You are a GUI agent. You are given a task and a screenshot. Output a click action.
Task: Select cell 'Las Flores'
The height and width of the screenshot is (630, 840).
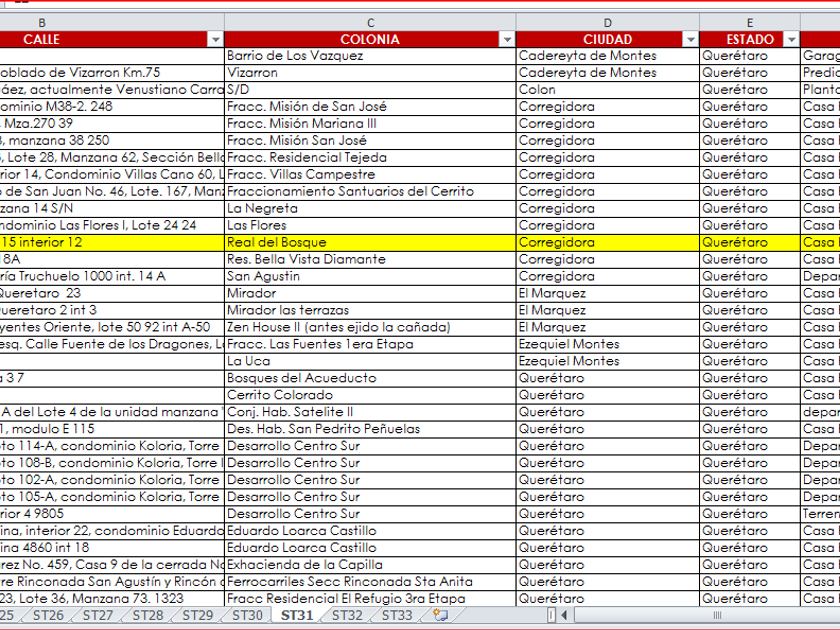pos(370,226)
